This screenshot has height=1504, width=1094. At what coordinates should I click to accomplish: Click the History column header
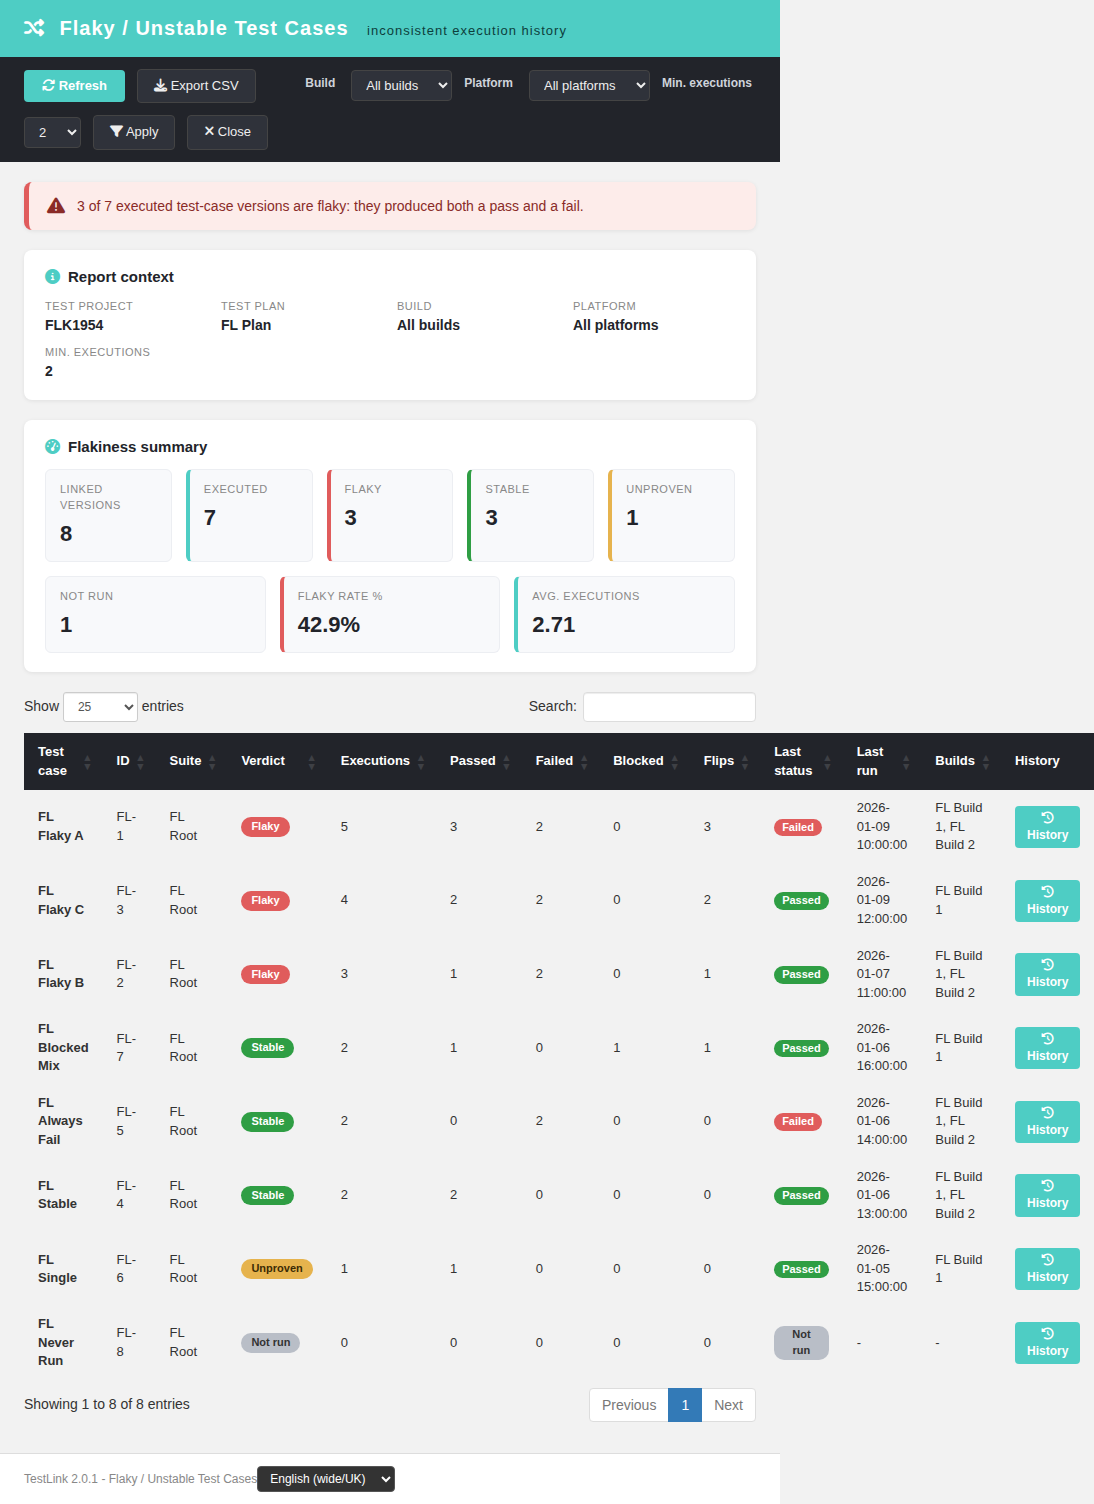1037,761
